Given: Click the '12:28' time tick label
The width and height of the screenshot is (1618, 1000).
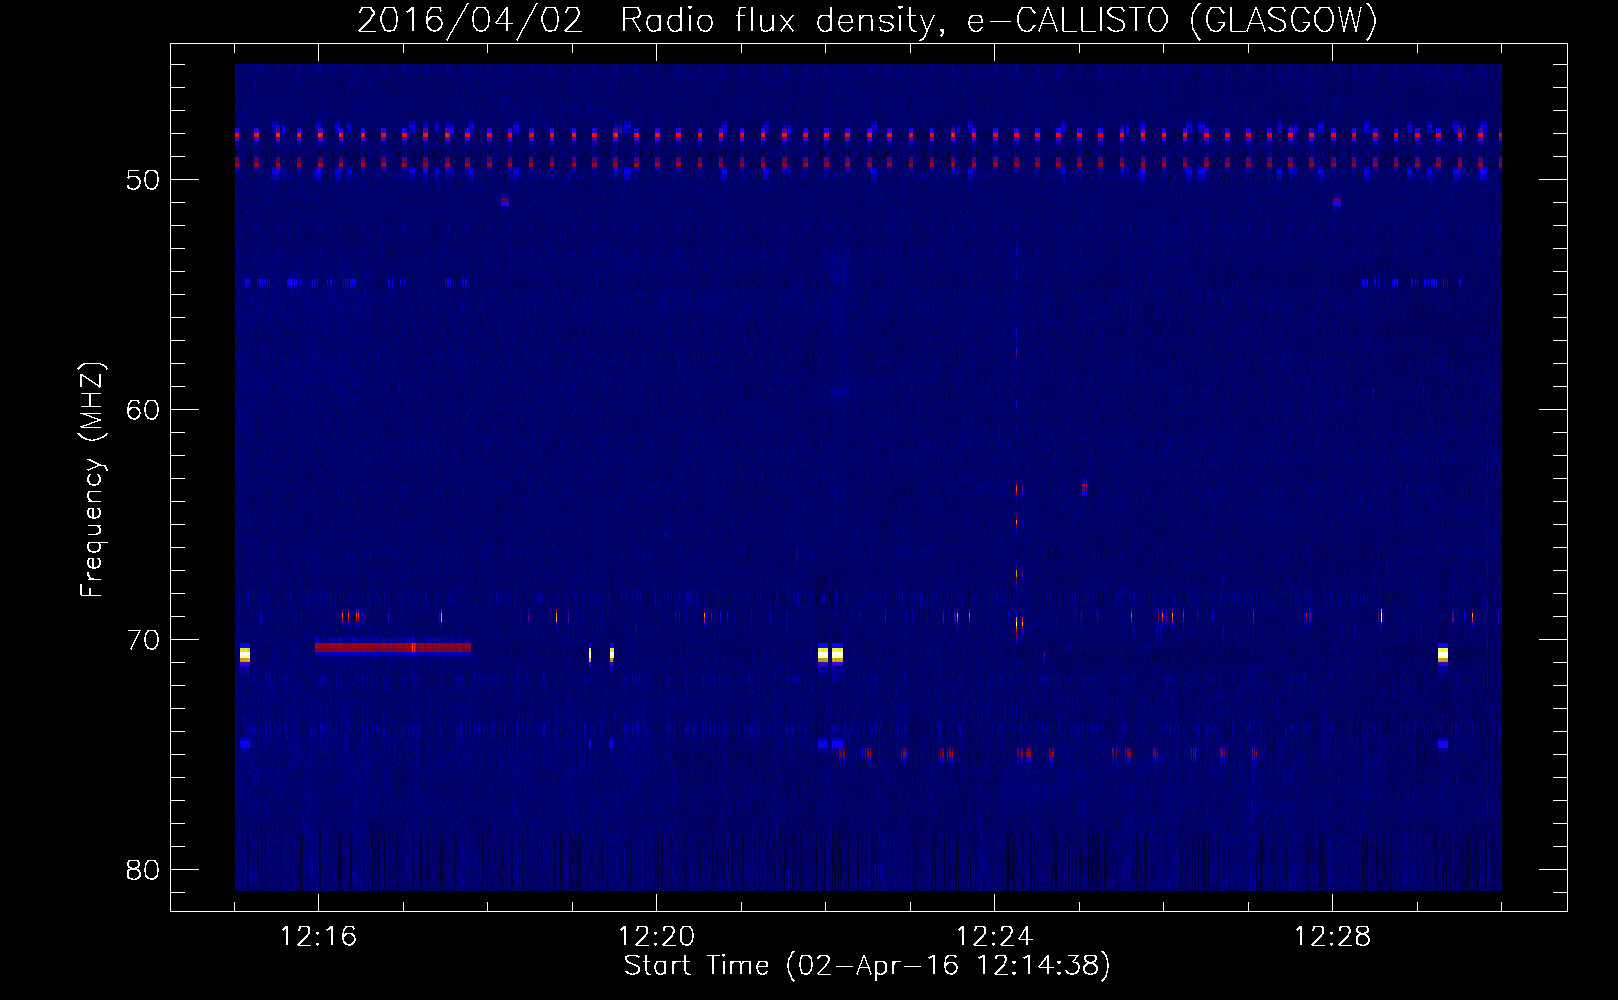Looking at the screenshot, I should pos(1332,937).
